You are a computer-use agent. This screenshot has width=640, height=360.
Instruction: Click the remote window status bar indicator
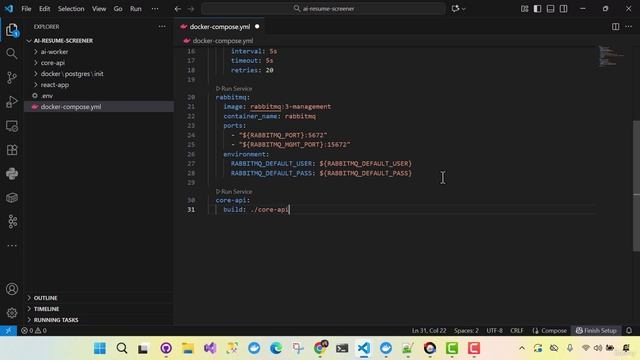[8, 331]
